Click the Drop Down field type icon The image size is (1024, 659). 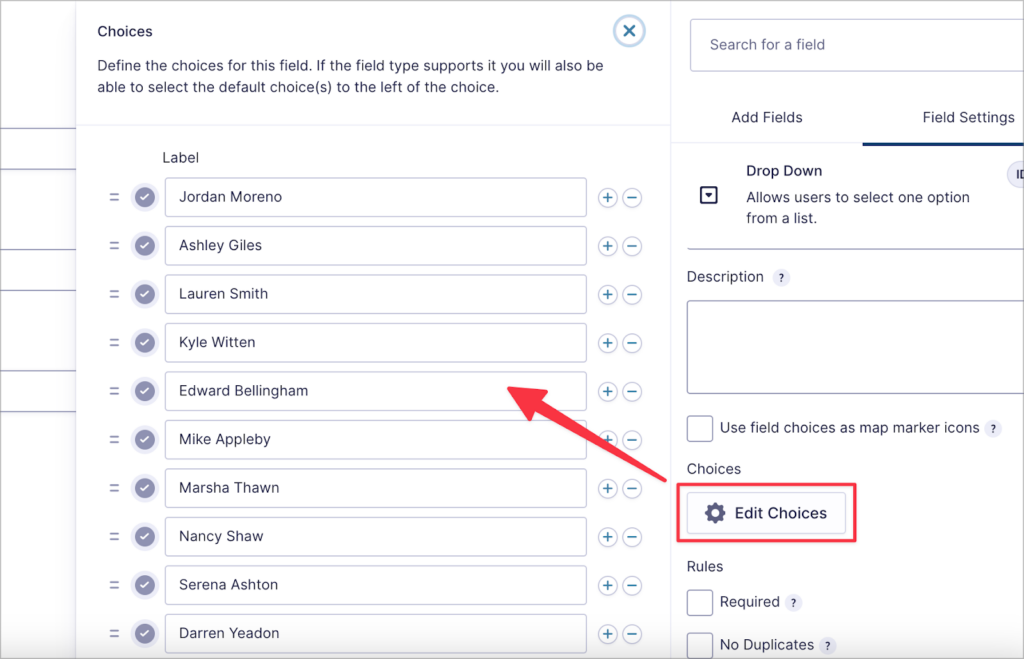(708, 196)
